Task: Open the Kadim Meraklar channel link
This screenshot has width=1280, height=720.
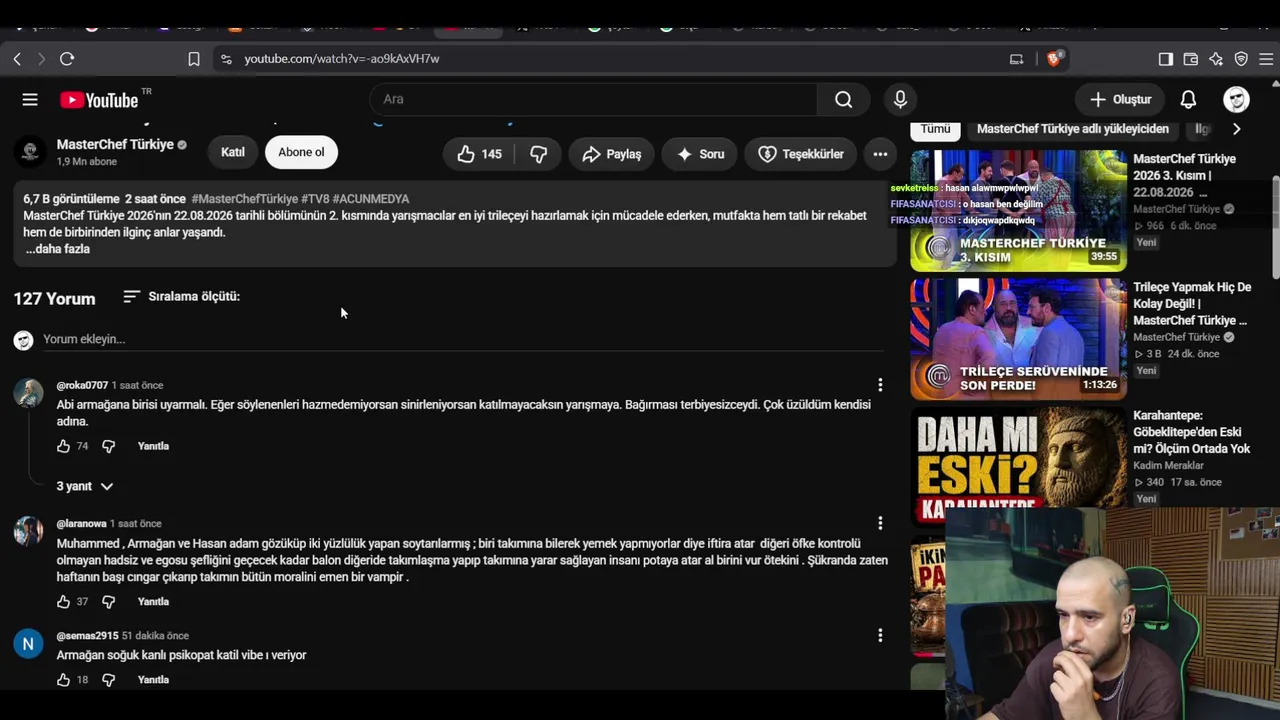Action: [x=1168, y=466]
